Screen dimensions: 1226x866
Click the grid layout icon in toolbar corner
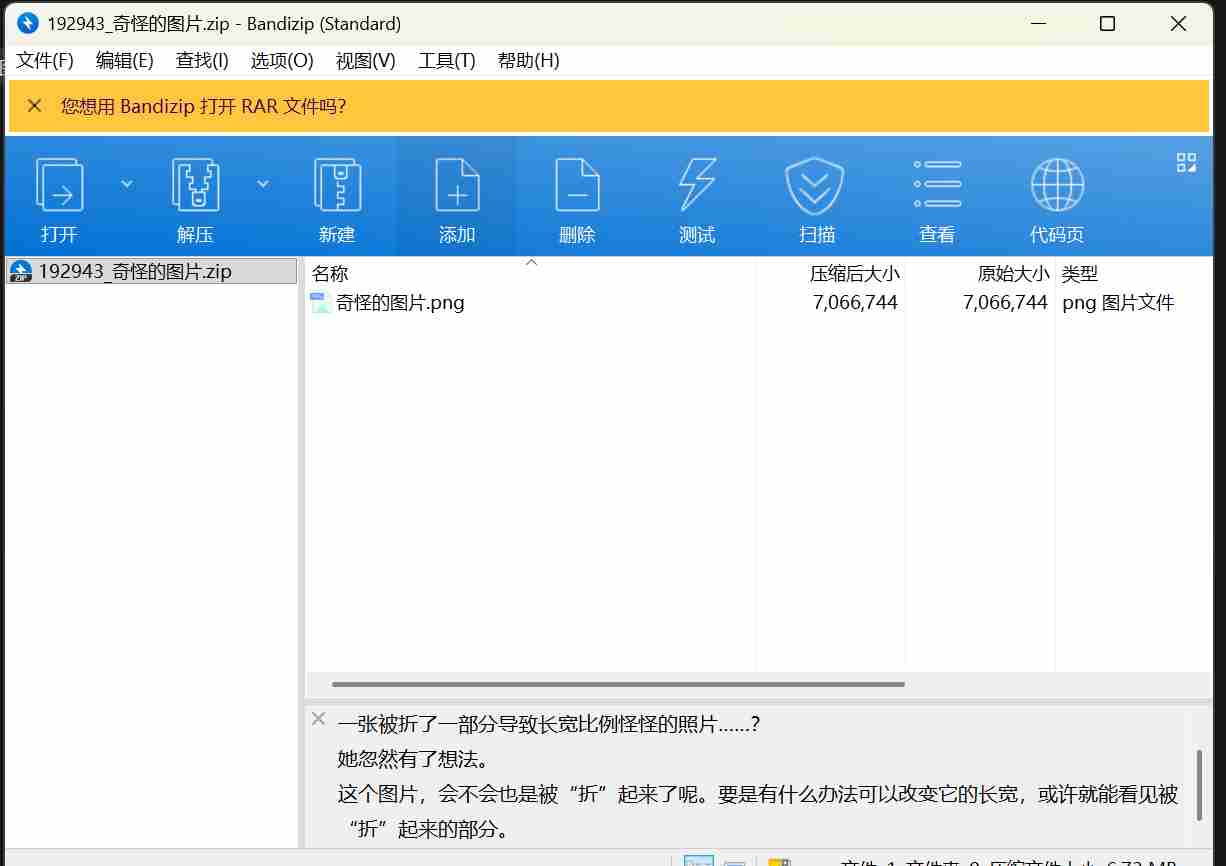1186,163
